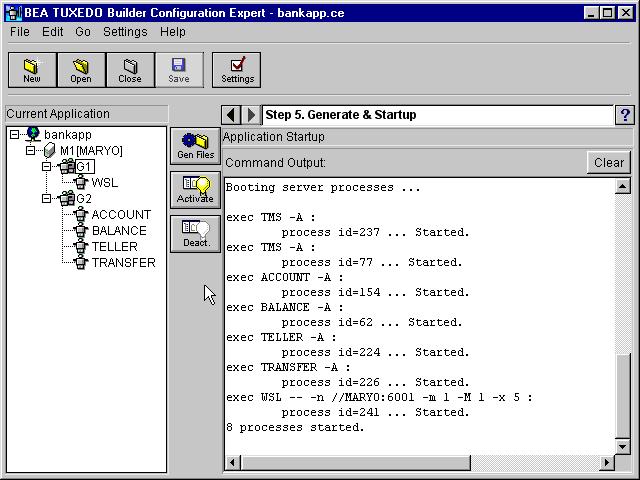Click the TRANSFER server icon
The height and width of the screenshot is (480, 640).
81,262
